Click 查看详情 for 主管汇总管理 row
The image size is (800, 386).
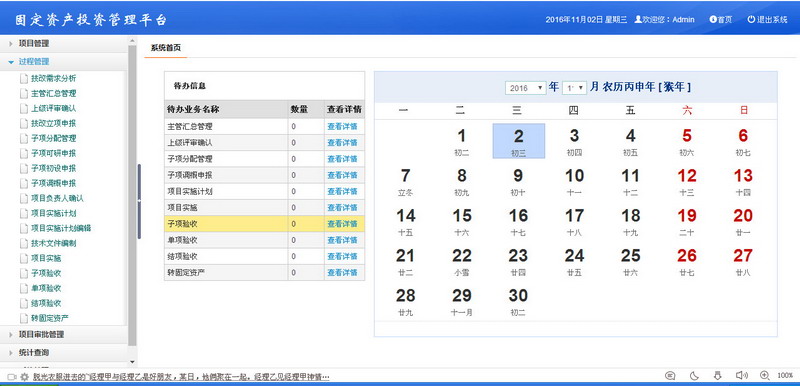tap(342, 127)
